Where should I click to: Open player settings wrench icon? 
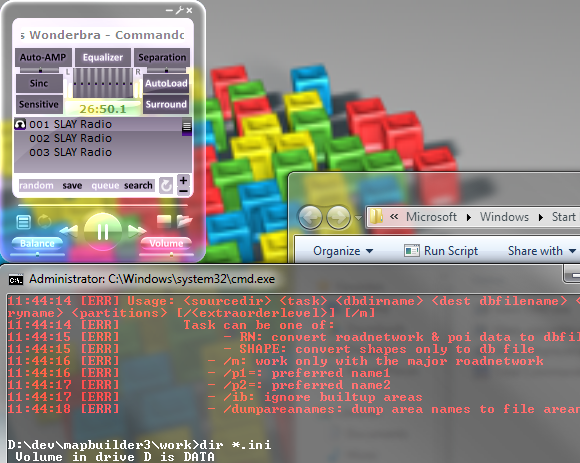point(179,10)
